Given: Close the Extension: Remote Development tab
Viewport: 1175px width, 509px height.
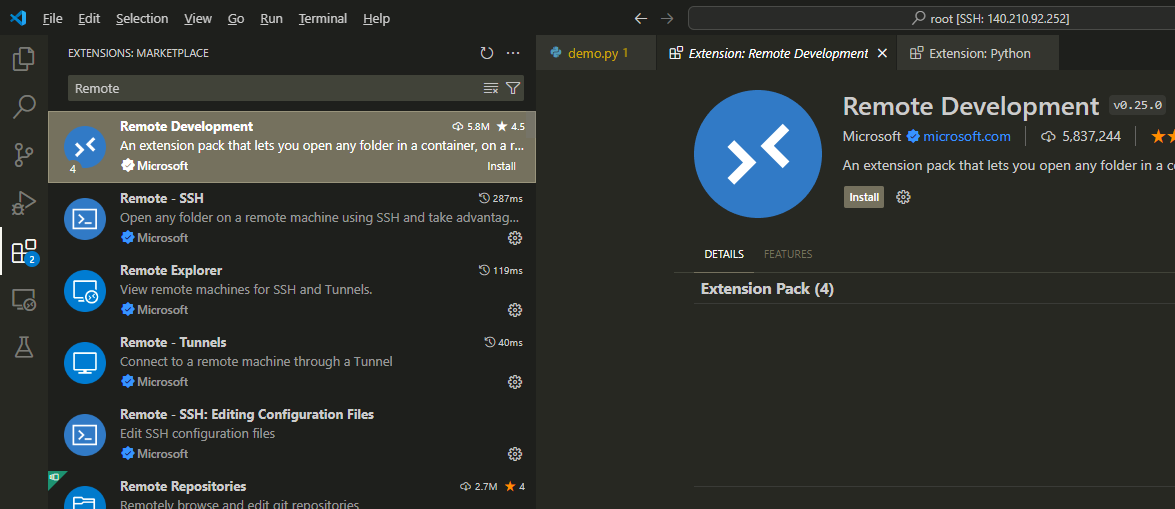Looking at the screenshot, I should pyautogui.click(x=882, y=53).
